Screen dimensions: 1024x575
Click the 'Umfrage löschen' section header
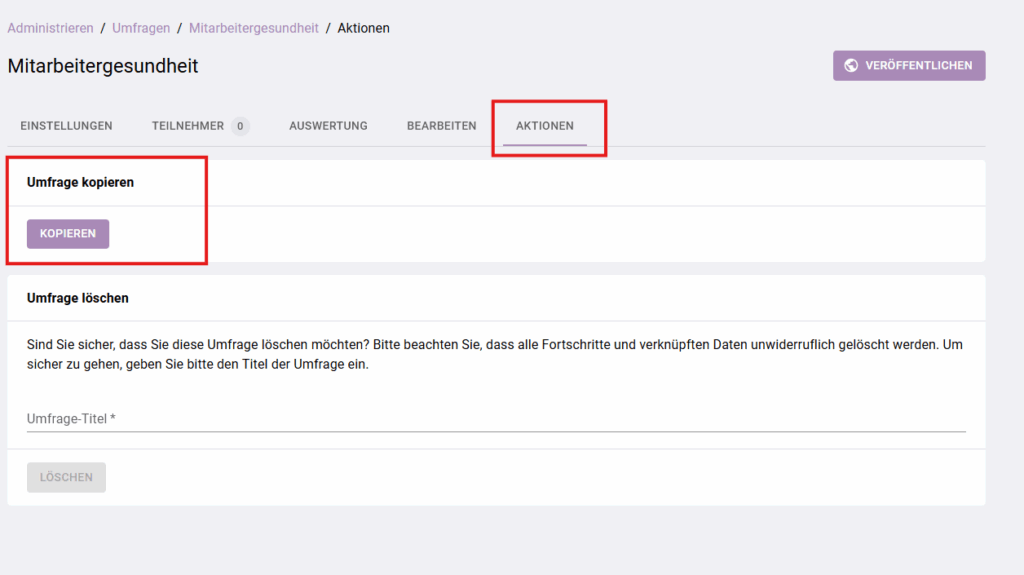(x=77, y=298)
